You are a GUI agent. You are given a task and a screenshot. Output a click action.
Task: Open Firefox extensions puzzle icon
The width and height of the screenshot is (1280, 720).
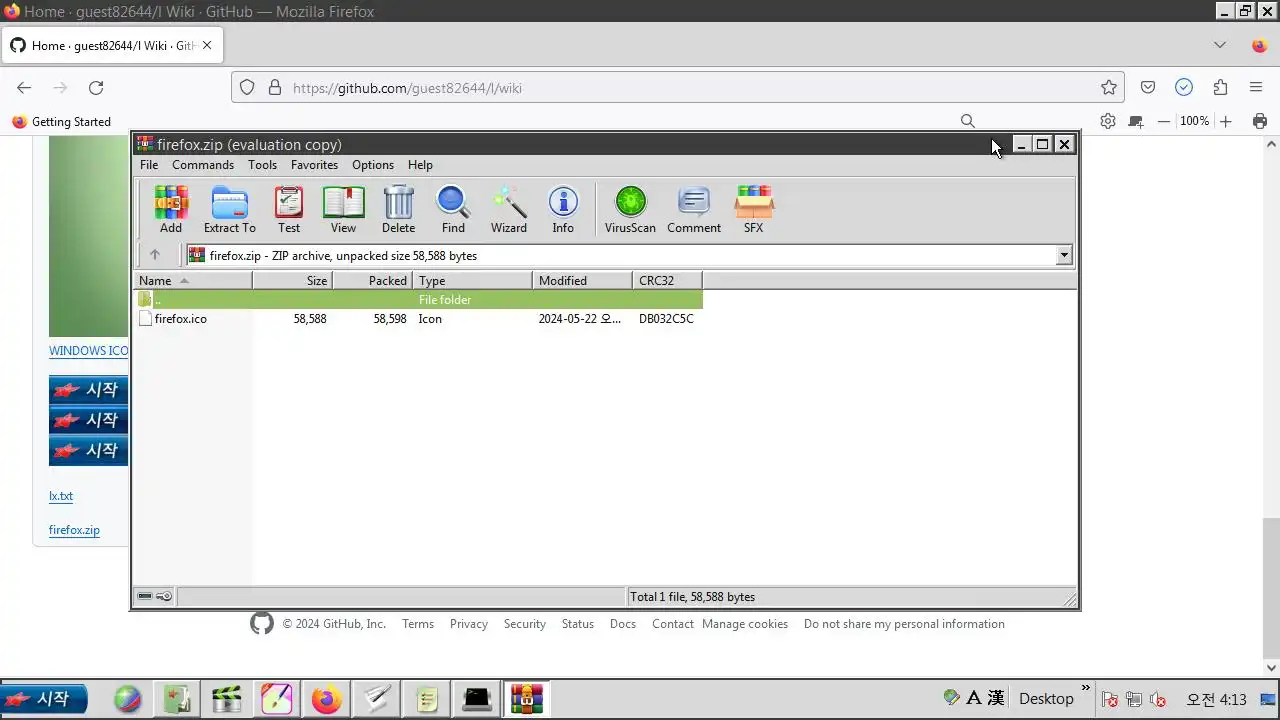tap(1220, 88)
